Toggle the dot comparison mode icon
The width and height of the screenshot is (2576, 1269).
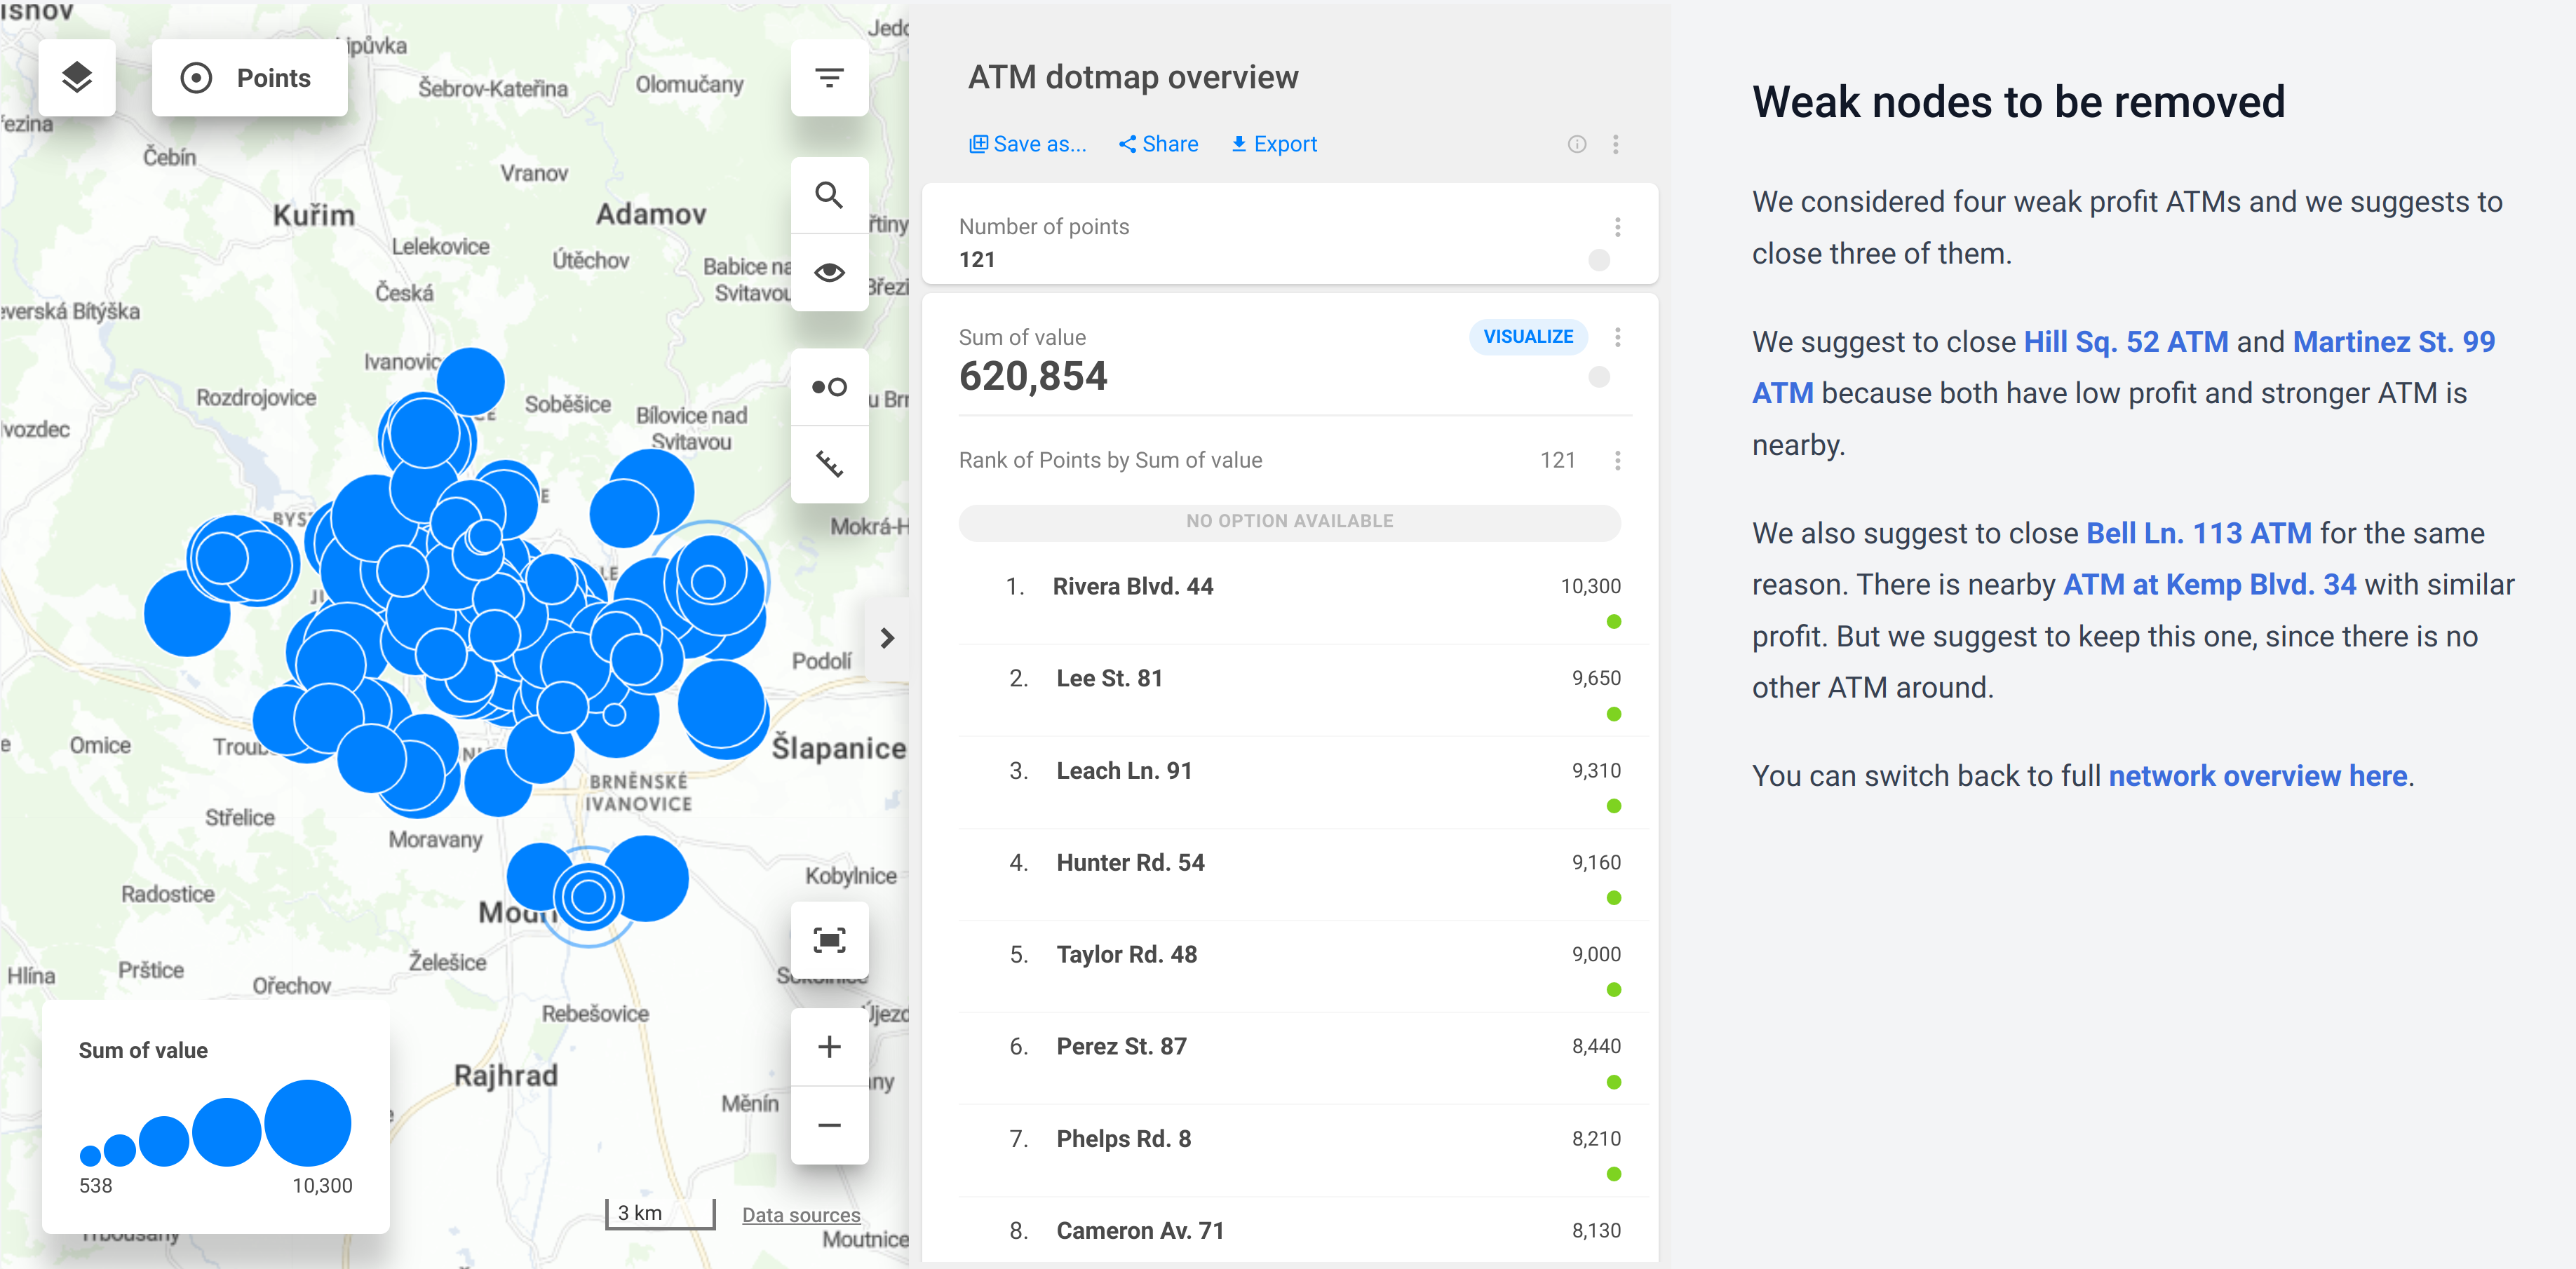click(828, 387)
